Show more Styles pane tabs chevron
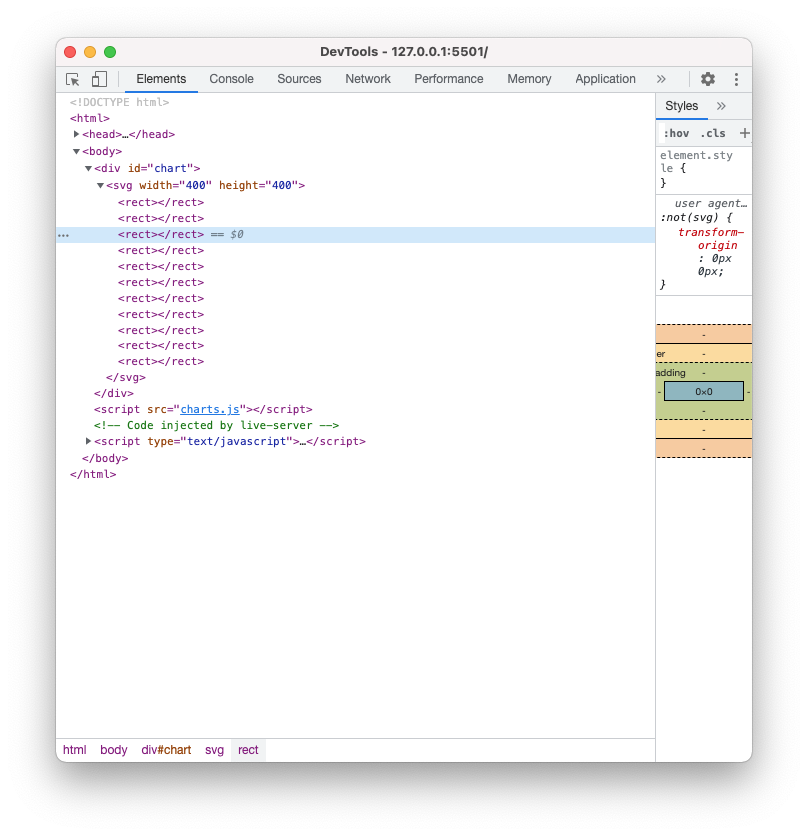Screen dimensions: 808x836 pos(721,106)
